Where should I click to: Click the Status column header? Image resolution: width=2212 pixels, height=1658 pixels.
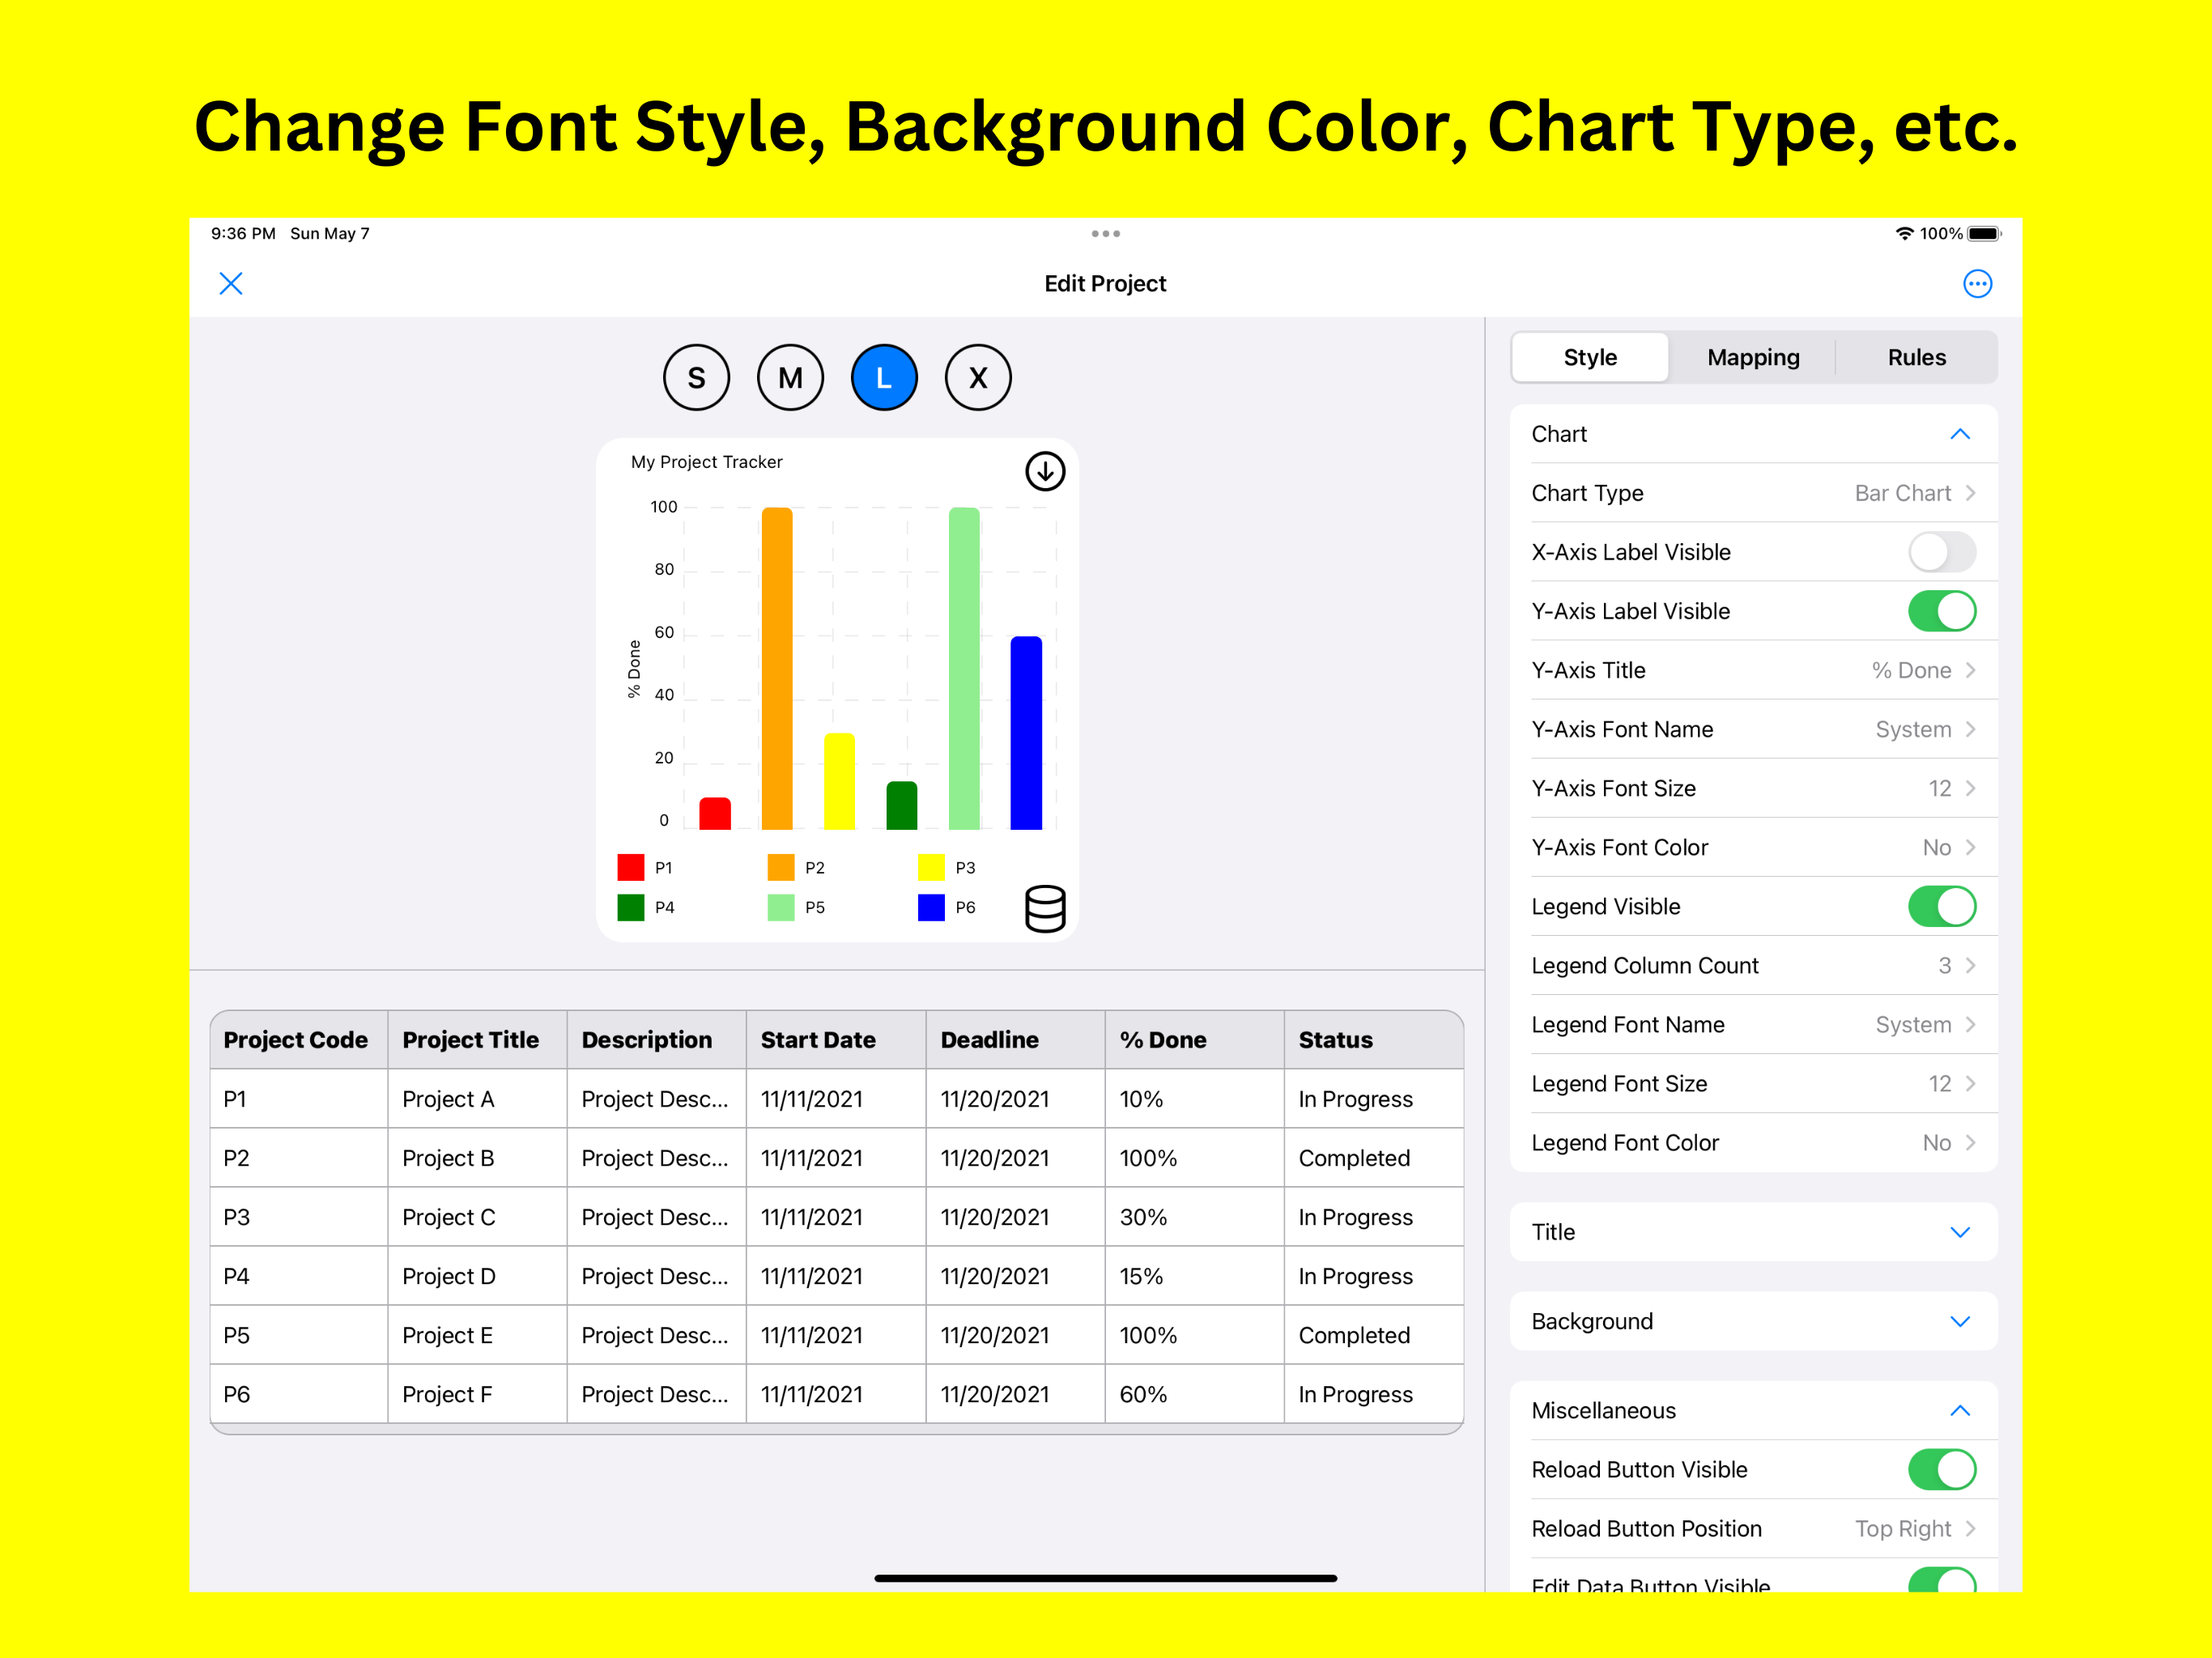[1374, 1040]
